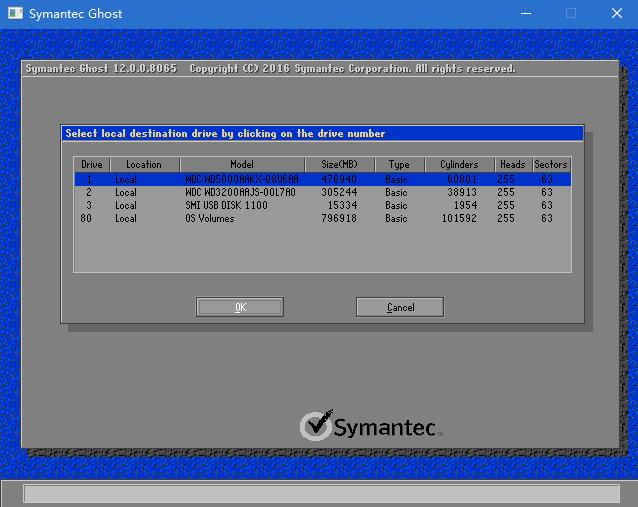
Task: Click the Model column header
Action: [x=242, y=164]
